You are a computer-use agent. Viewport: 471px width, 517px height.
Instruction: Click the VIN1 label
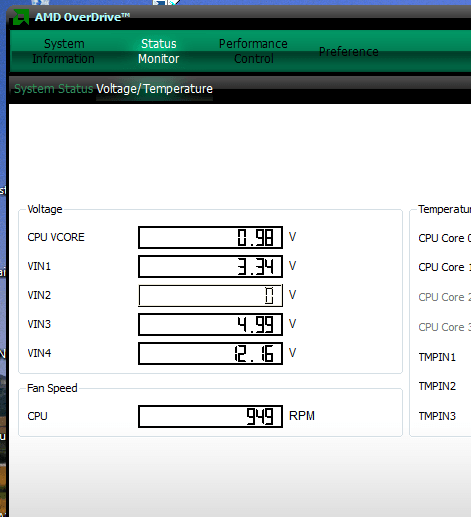39,266
